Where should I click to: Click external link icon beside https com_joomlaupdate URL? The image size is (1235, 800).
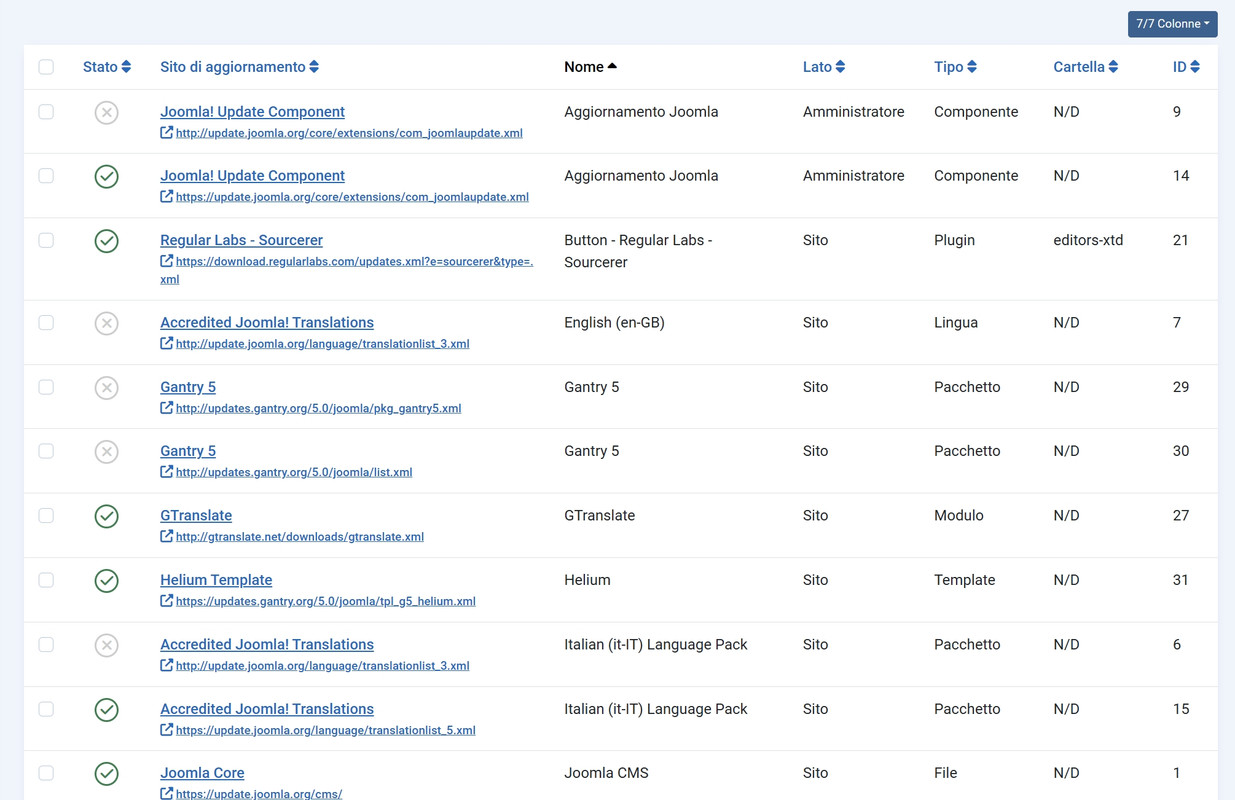tap(167, 196)
